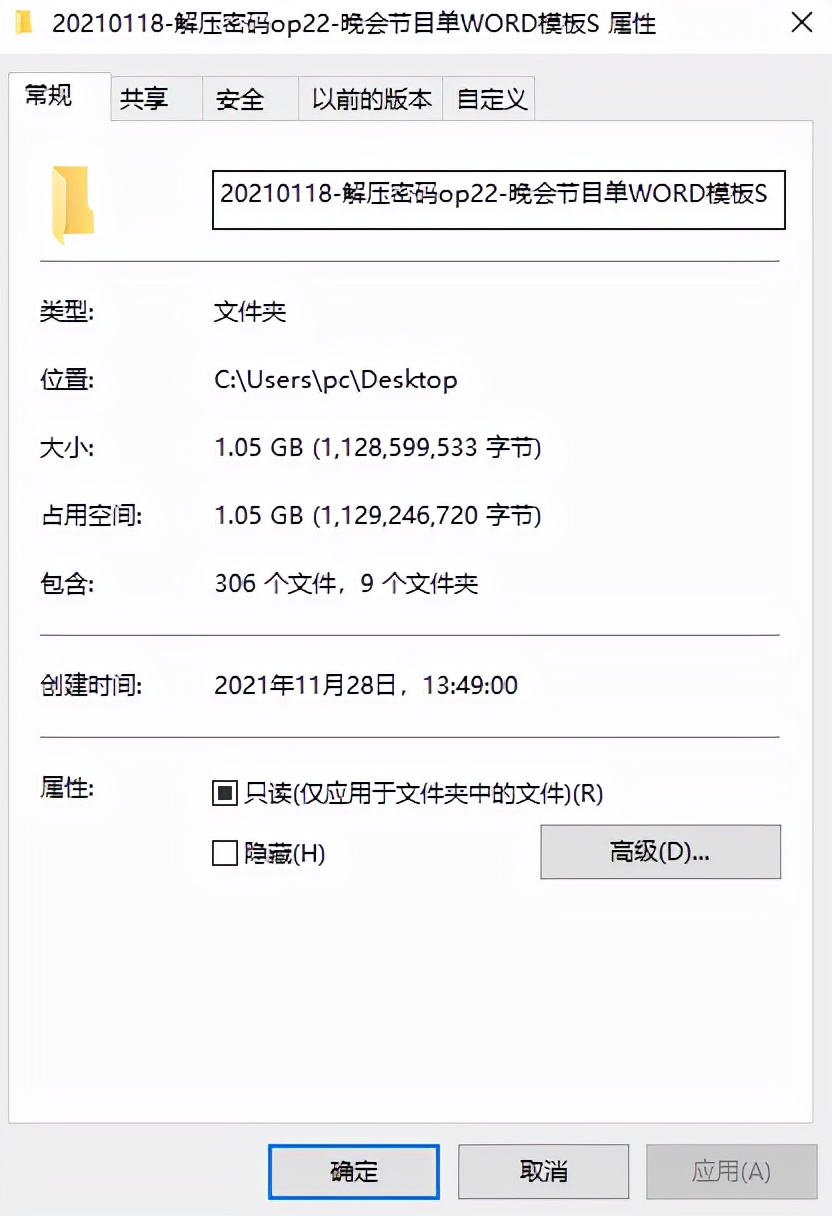Click the 应用(A) apply button
The width and height of the screenshot is (832, 1216).
point(731,1171)
